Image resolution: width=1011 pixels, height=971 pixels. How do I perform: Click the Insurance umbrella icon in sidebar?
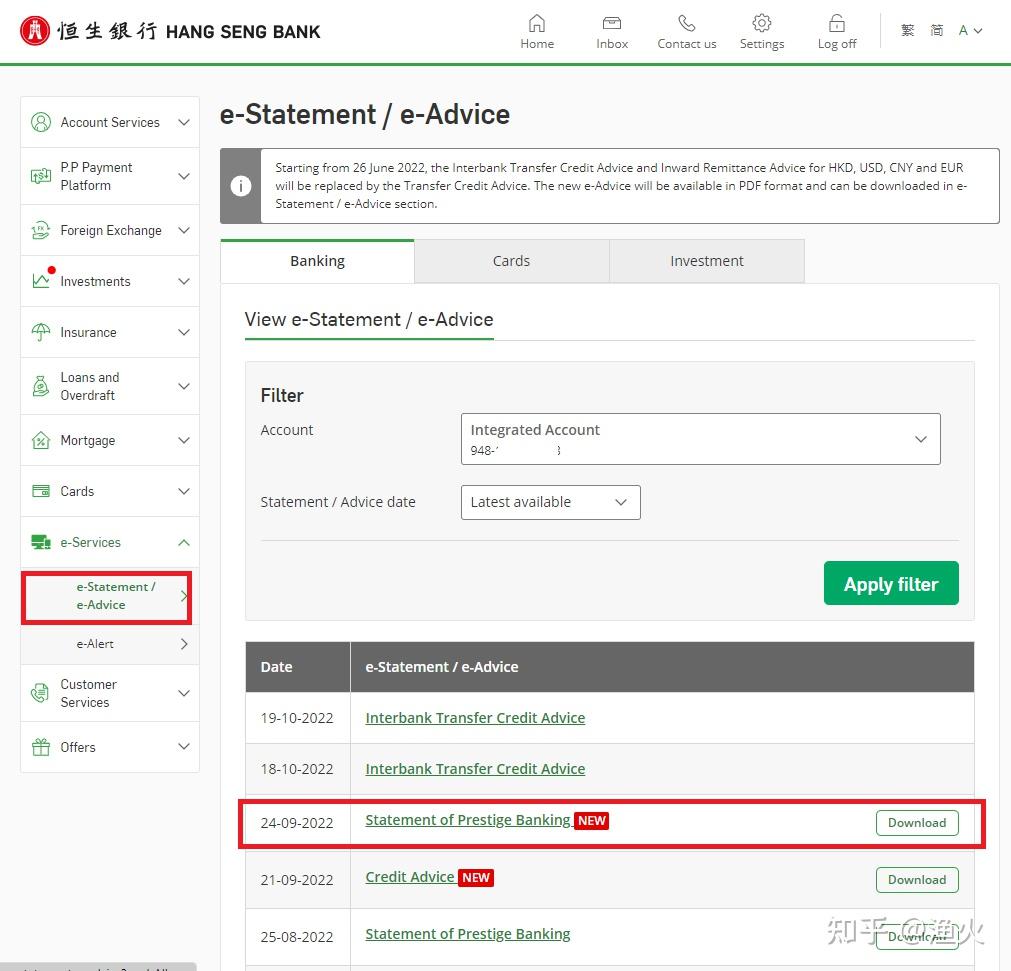click(x=41, y=332)
